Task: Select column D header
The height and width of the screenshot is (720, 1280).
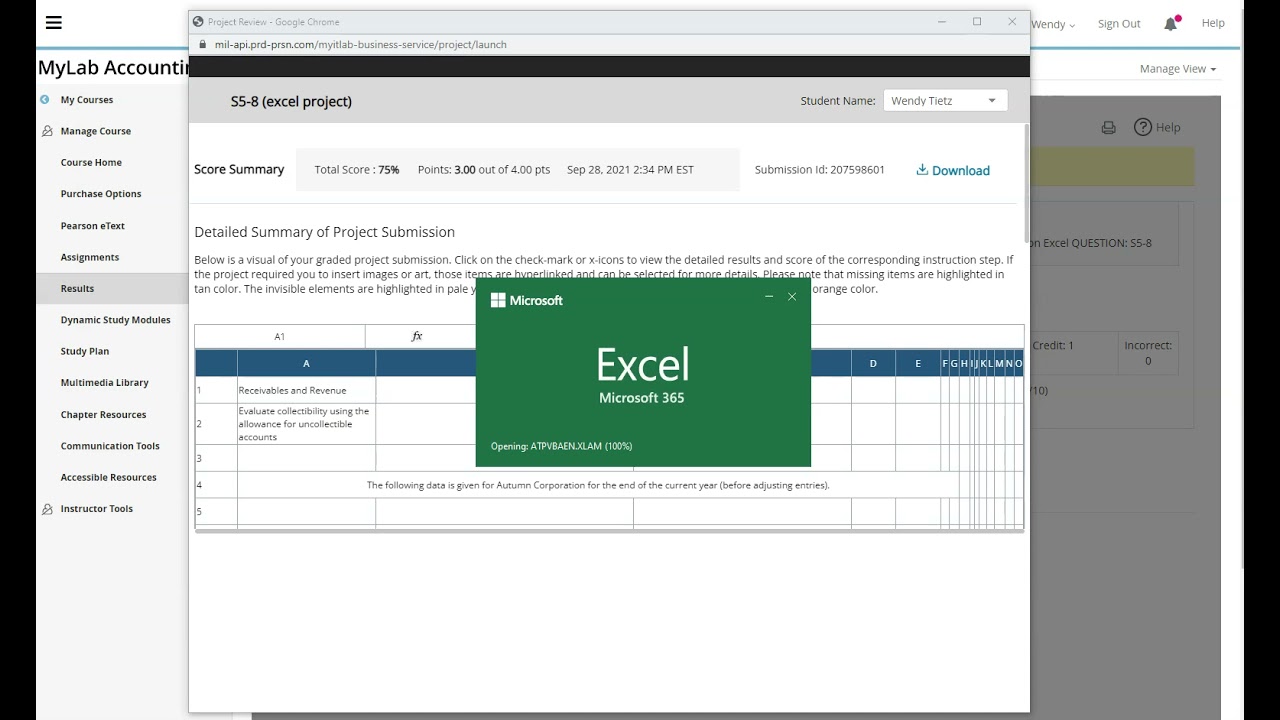Action: (873, 363)
